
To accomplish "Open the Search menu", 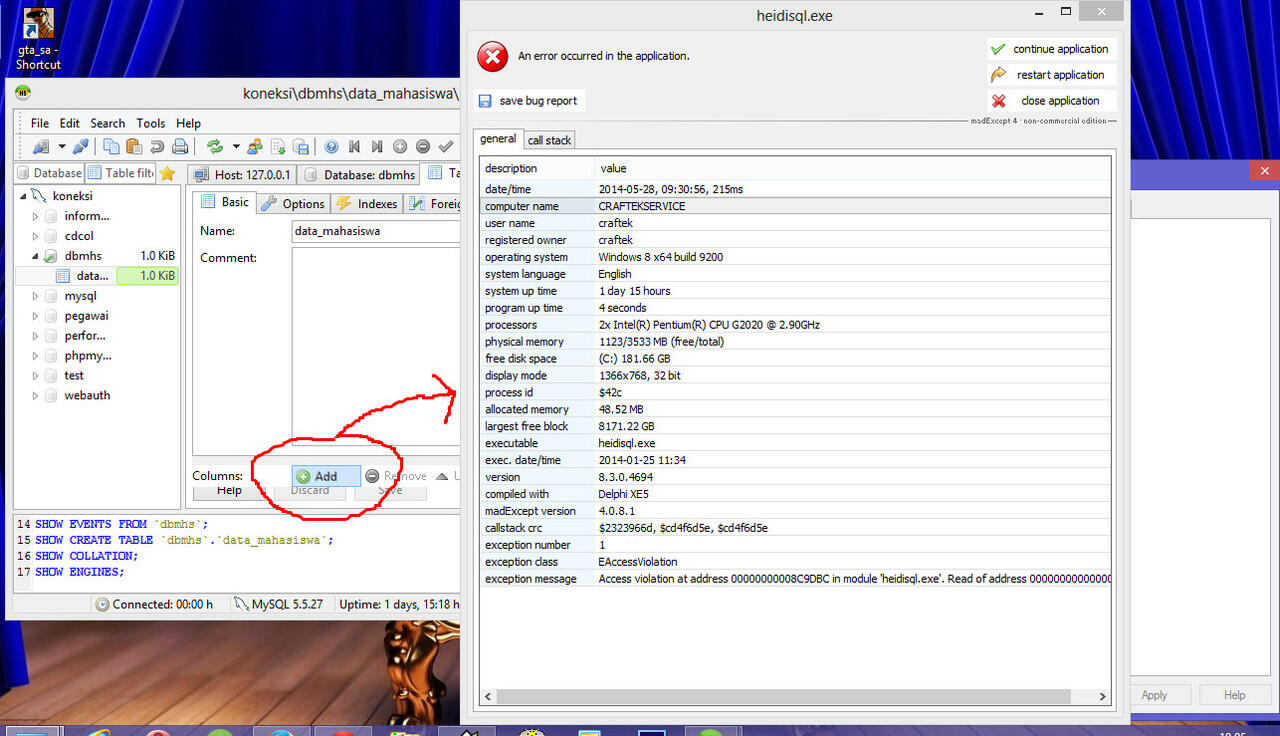I will [108, 123].
